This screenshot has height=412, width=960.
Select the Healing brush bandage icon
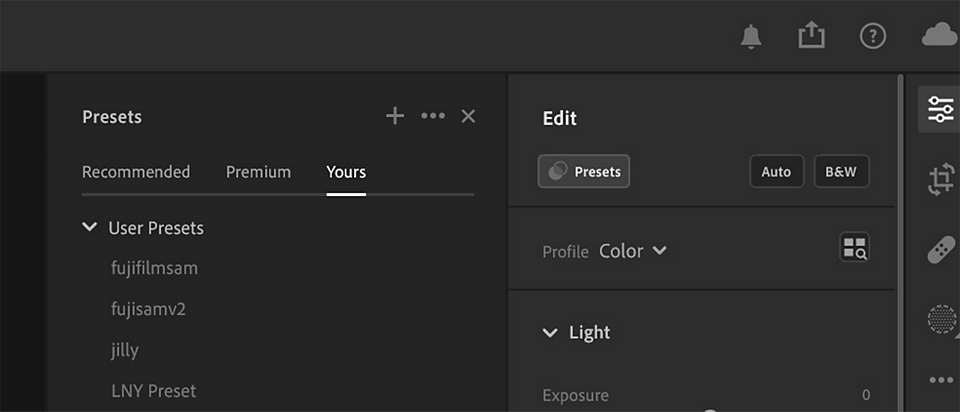click(941, 249)
